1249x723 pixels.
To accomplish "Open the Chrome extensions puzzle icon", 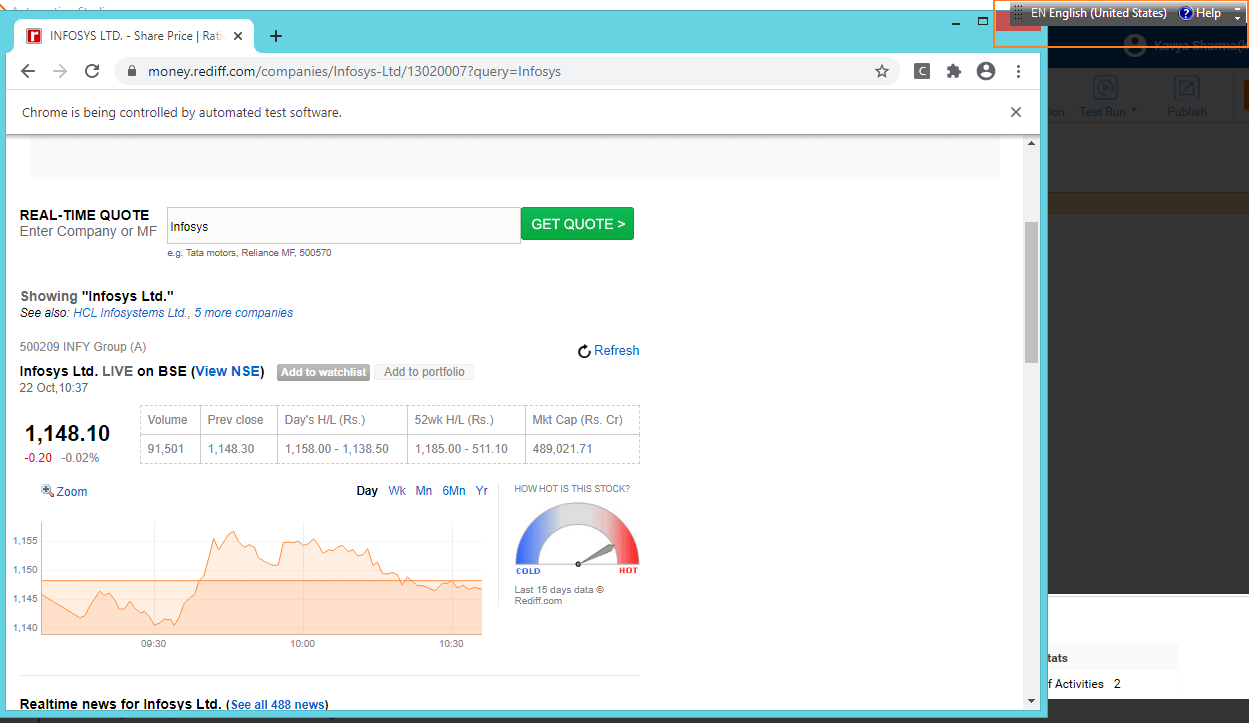I will pyautogui.click(x=954, y=71).
